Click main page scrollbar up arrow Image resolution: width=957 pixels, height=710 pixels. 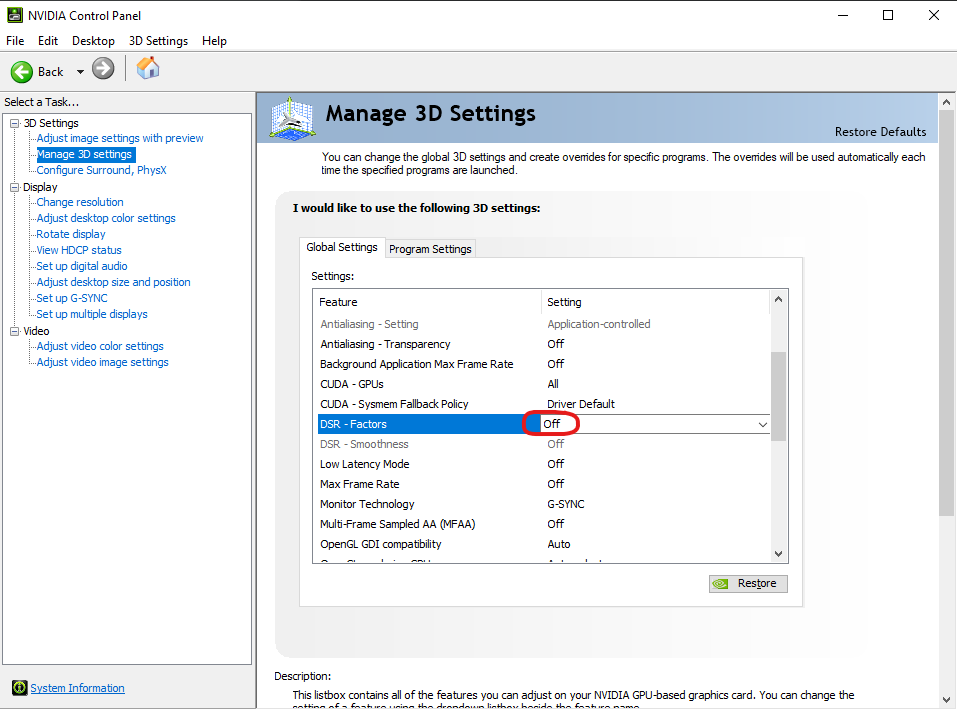946,103
